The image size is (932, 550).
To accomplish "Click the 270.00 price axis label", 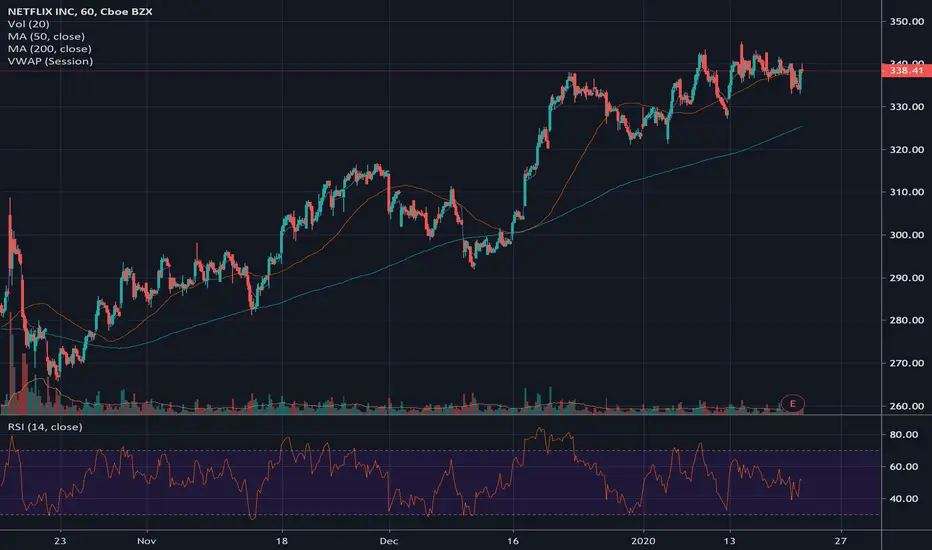I will 906,363.
